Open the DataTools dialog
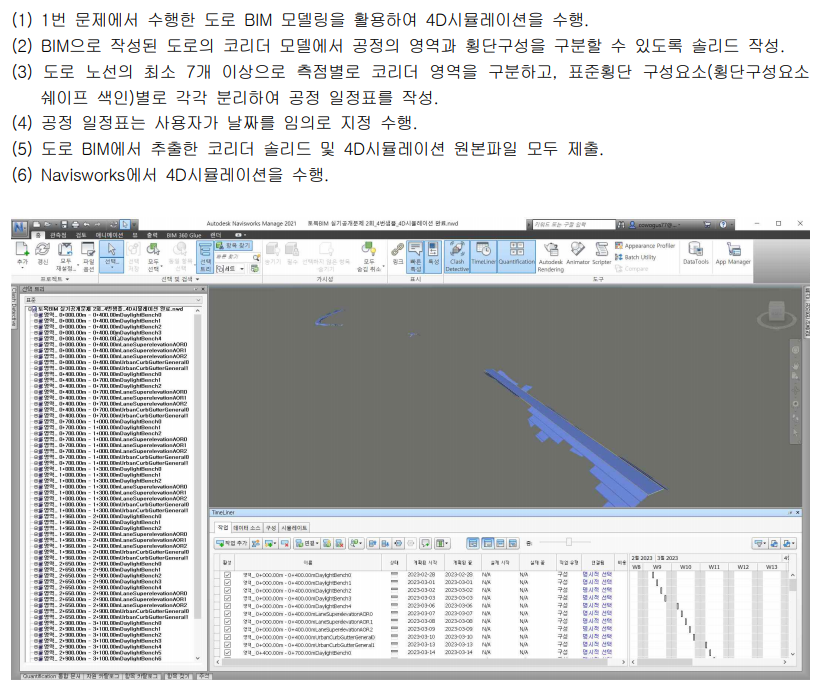This screenshot has width=834, height=685. [696, 253]
